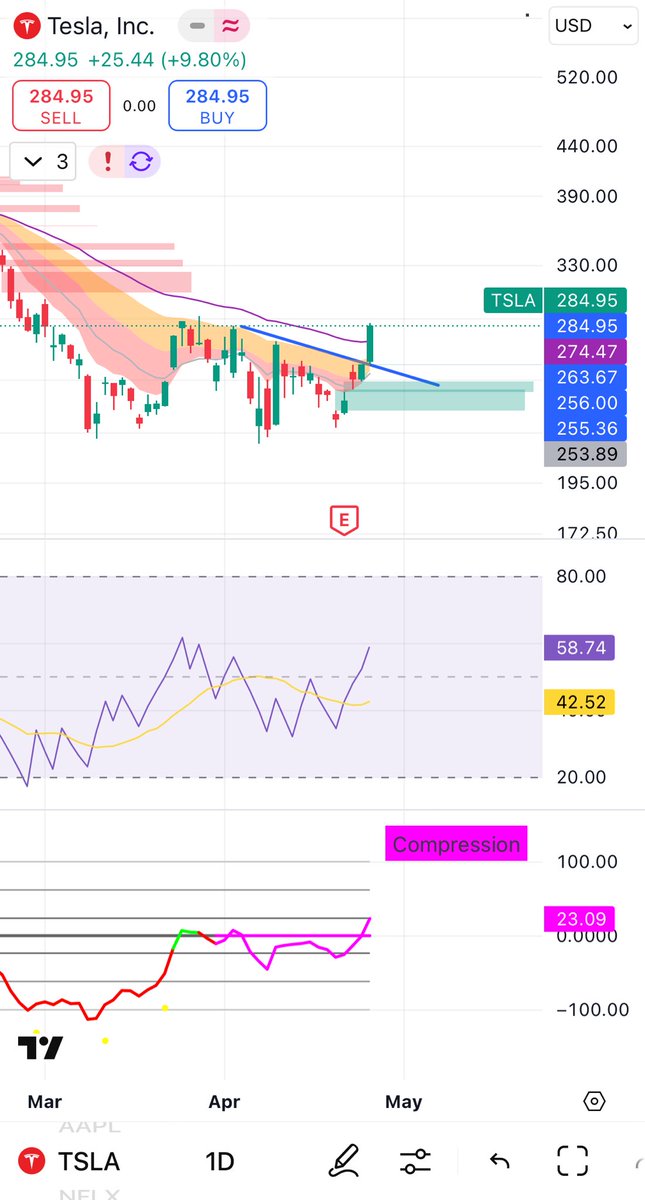Image resolution: width=645 pixels, height=1200 pixels.
Task: Select the yellow 42.52 RSI average label
Action: coord(579,702)
